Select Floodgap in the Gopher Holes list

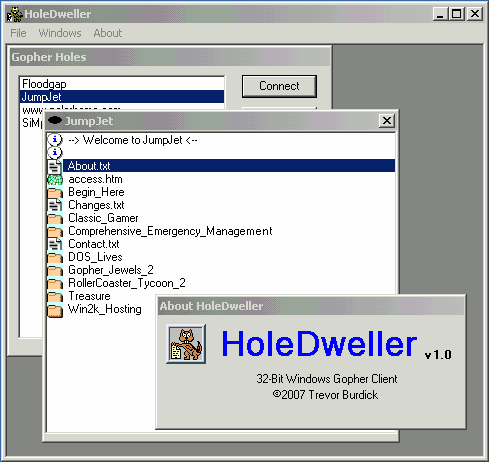[122, 84]
